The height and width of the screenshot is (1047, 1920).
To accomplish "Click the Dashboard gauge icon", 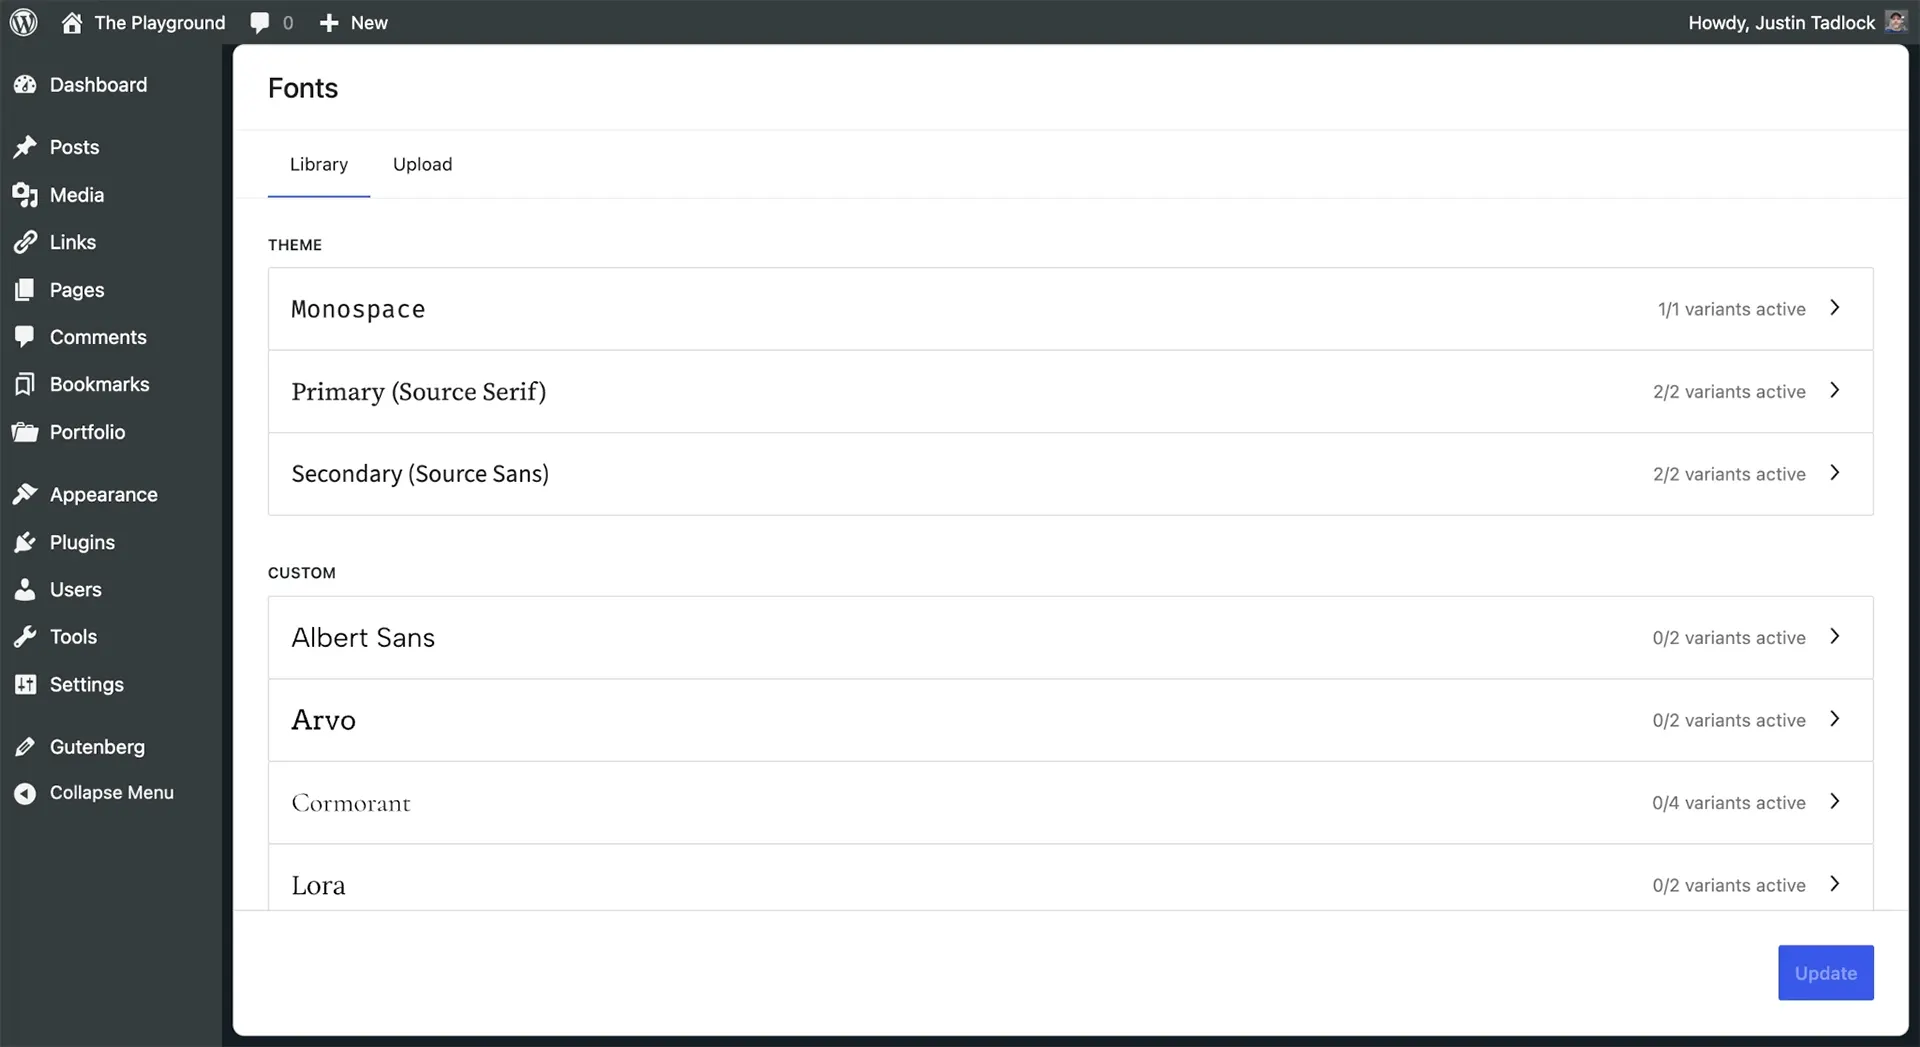I will click(25, 85).
